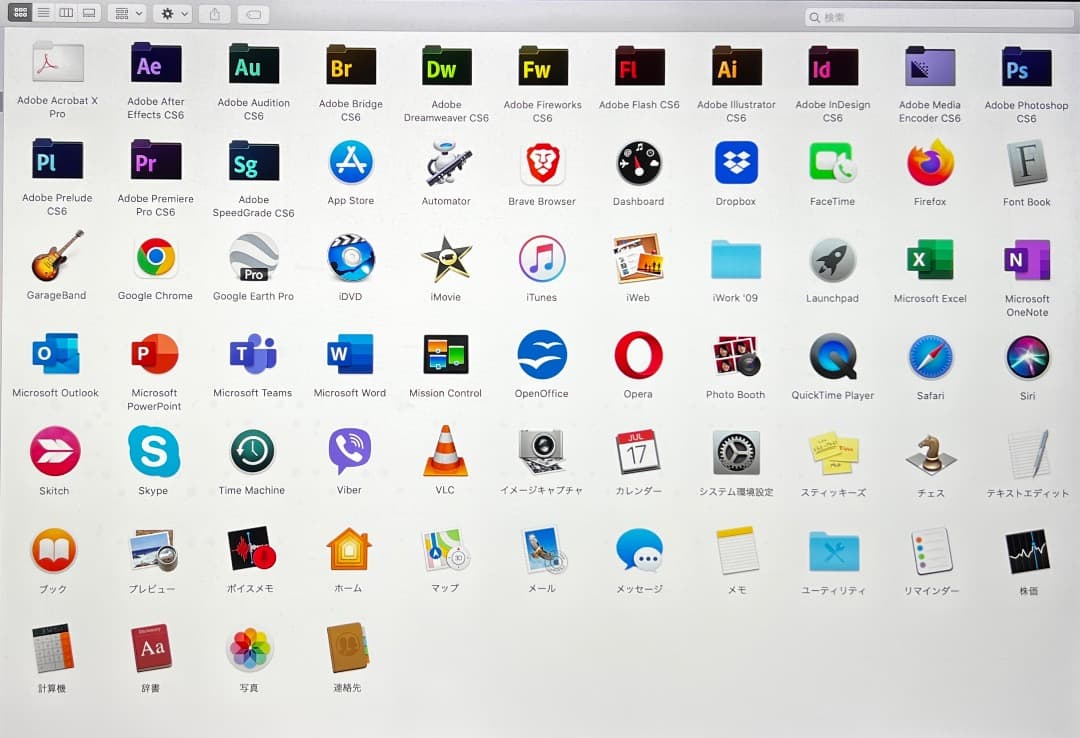Select Adobe Prelude CS6 folder

click(57, 160)
